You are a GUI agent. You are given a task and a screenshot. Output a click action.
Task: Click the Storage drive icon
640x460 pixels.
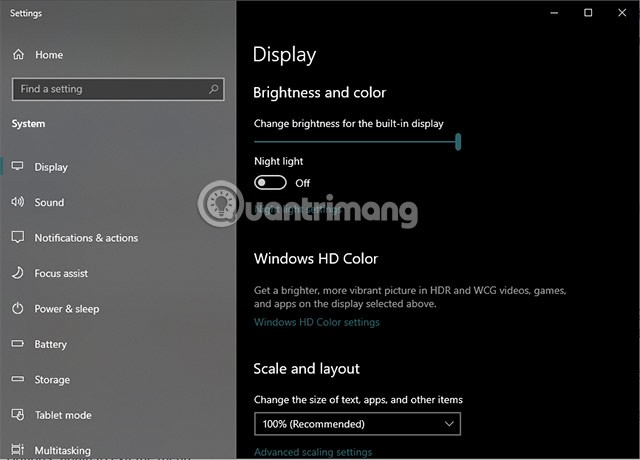pyautogui.click(x=18, y=380)
